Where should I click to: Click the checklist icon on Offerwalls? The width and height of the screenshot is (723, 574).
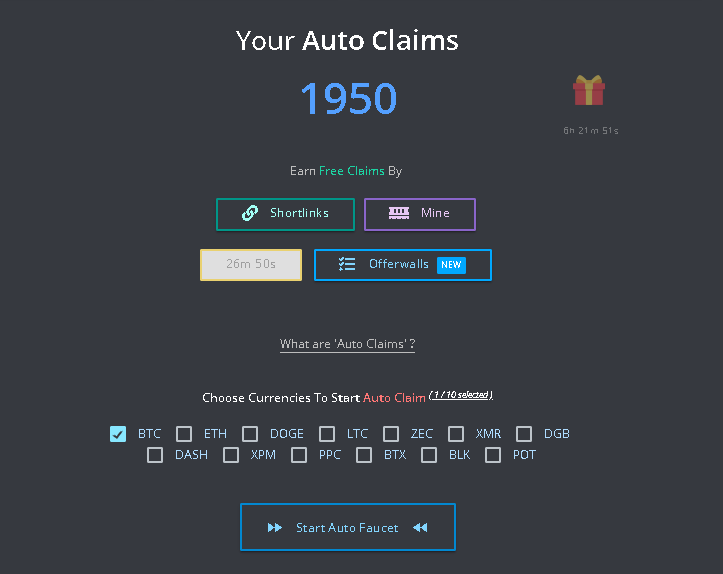click(347, 264)
